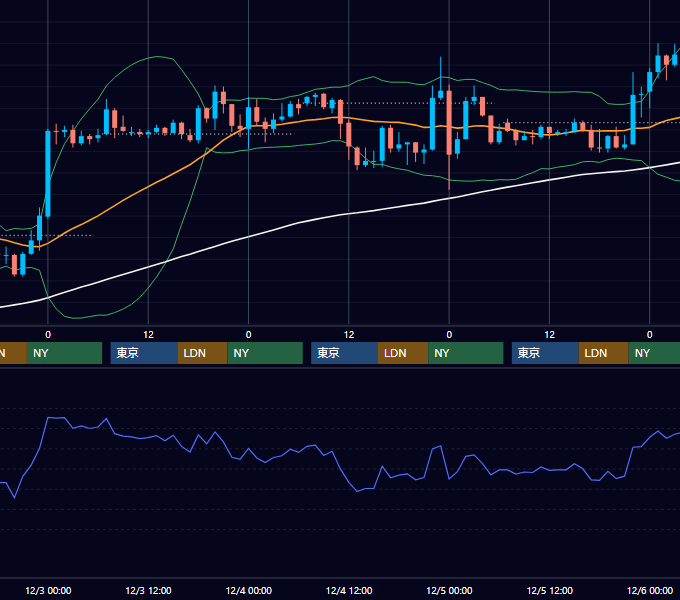Select the NY session block spanning 12/5 00:00

coord(466,353)
